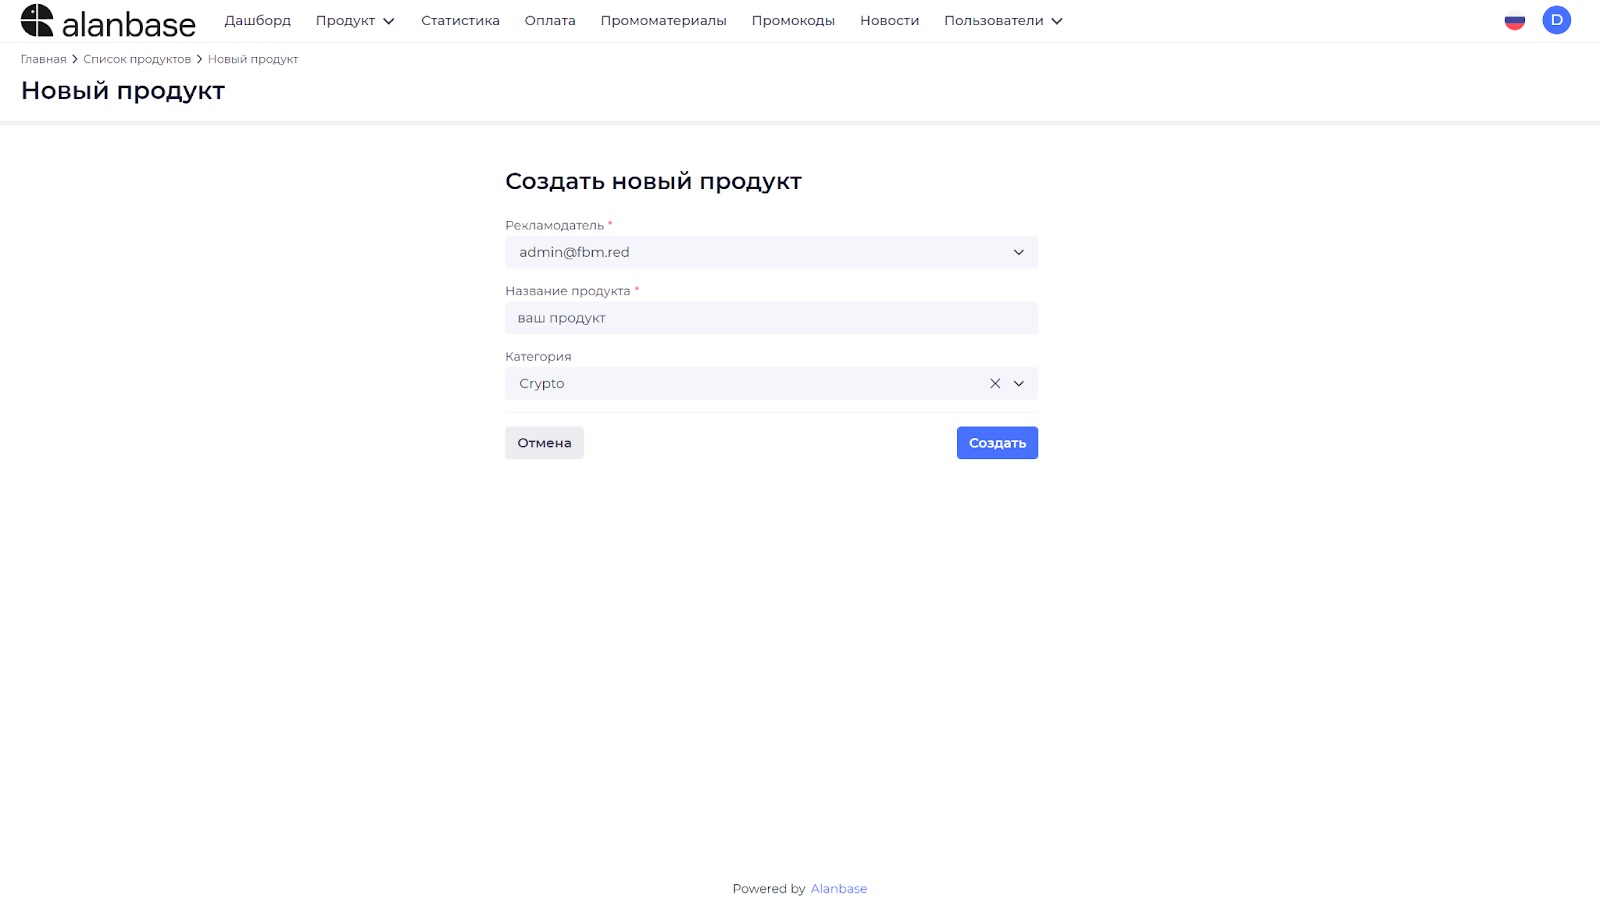Click the Название продукта input field
The width and height of the screenshot is (1600, 902).
click(x=770, y=317)
